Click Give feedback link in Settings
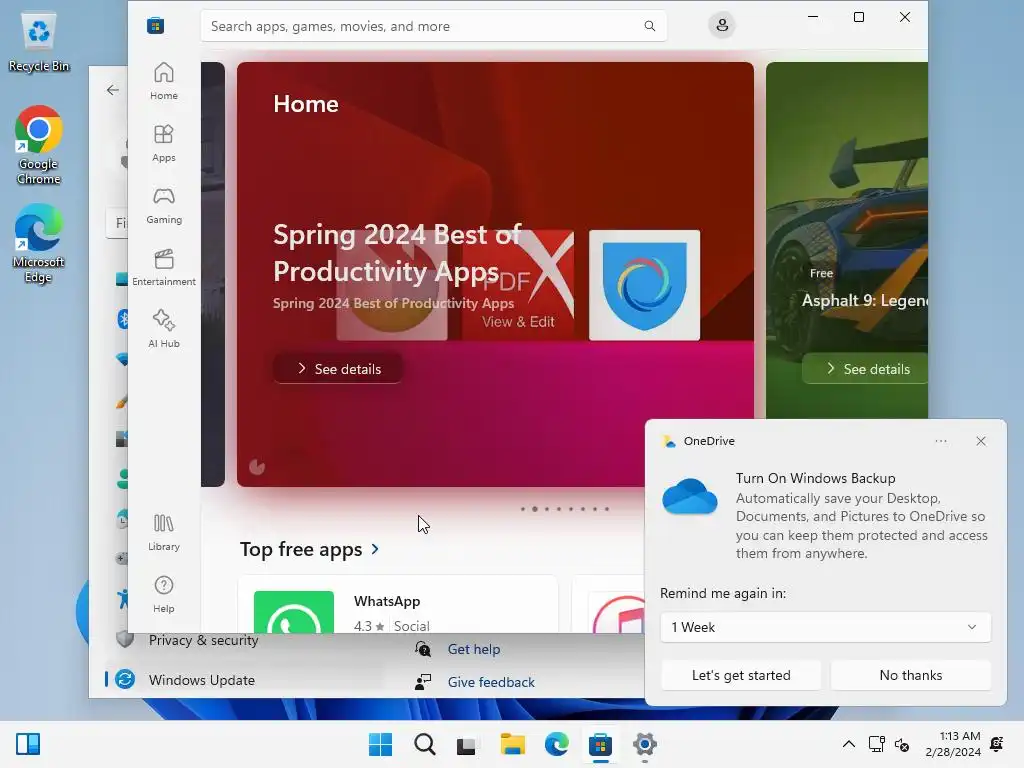The width and height of the screenshot is (1024, 768). click(490, 682)
